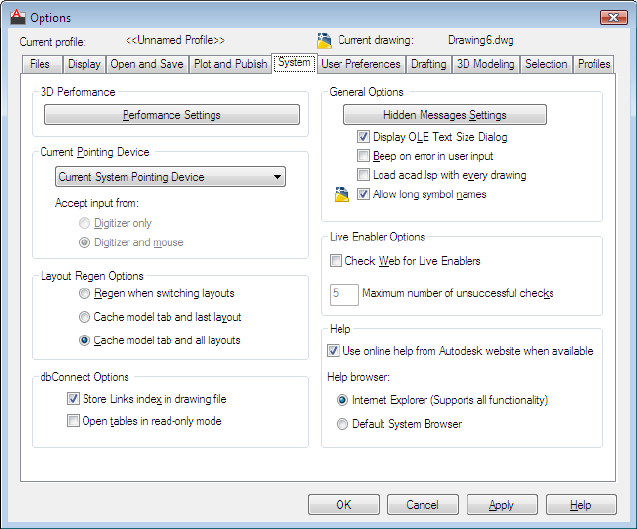Click the Performance Settings button

click(171, 115)
